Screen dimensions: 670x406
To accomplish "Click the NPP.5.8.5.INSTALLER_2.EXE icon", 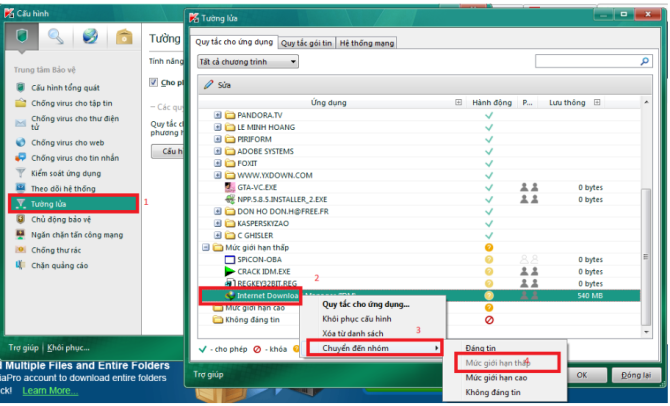I will (230, 199).
